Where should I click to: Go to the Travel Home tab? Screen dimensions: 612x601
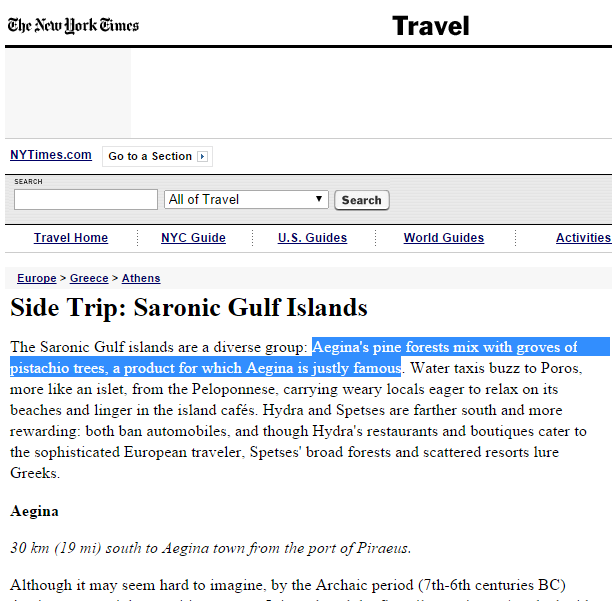(x=71, y=238)
